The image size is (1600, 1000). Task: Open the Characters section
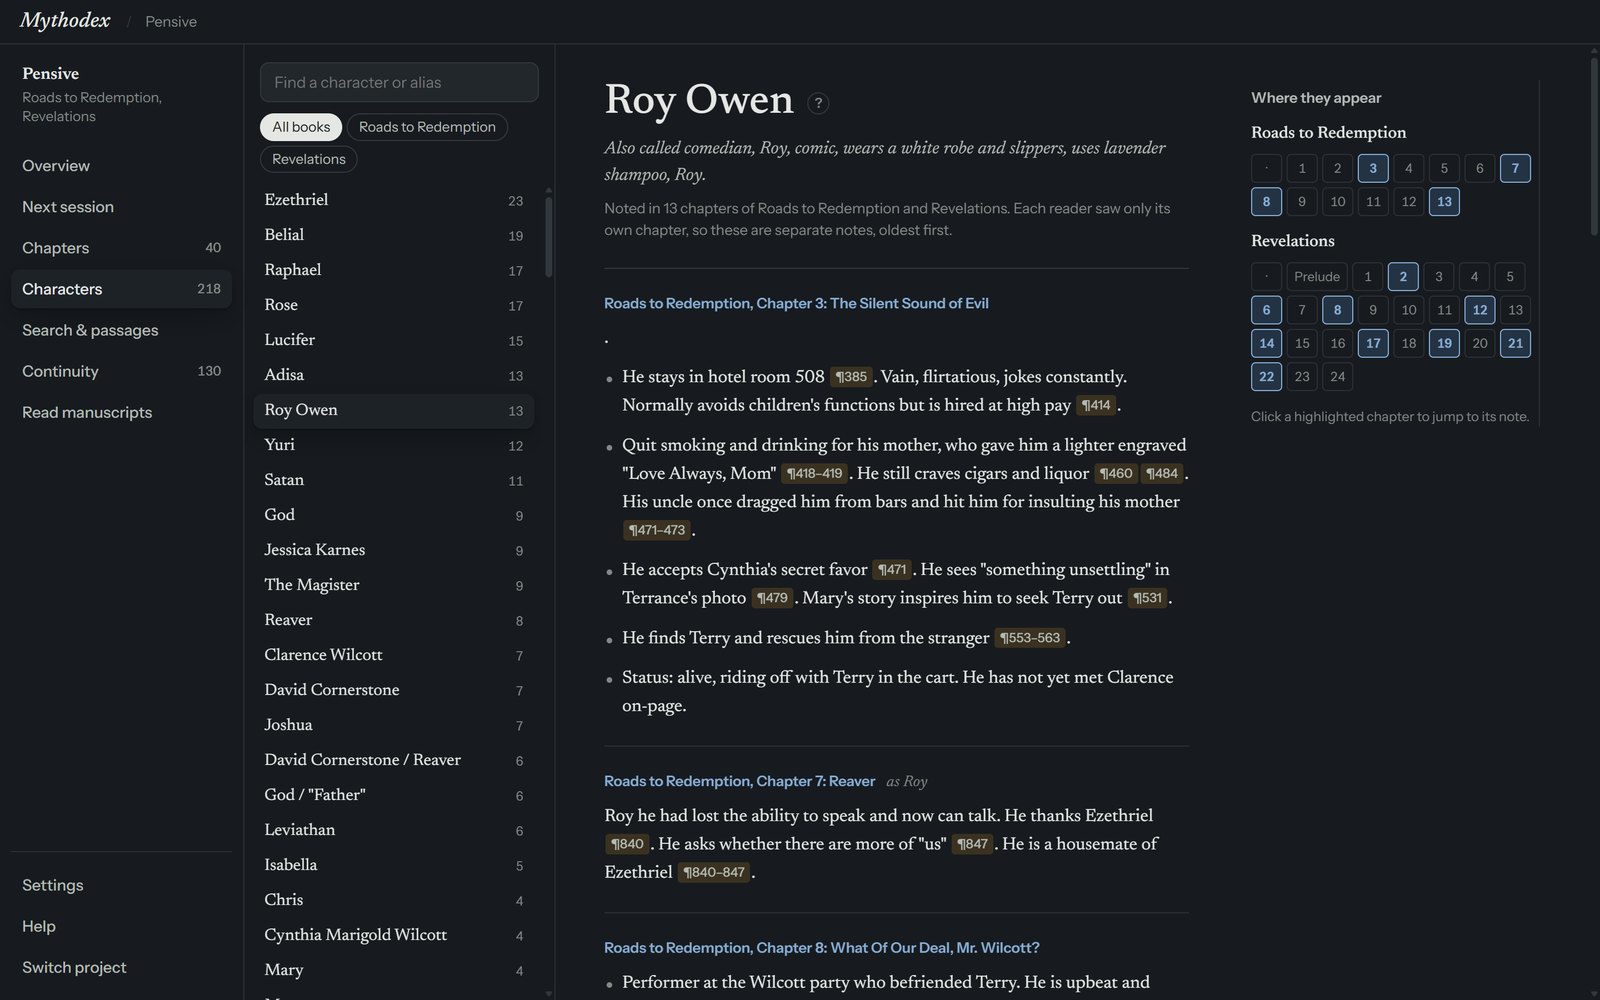[122, 289]
